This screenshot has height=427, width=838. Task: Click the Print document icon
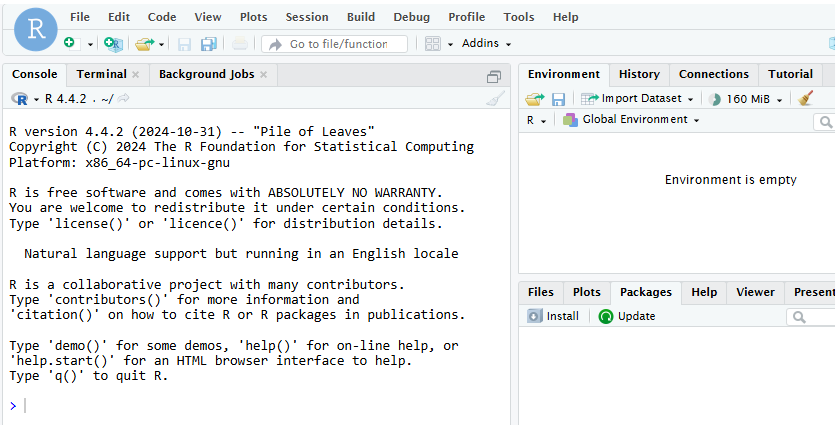240,44
